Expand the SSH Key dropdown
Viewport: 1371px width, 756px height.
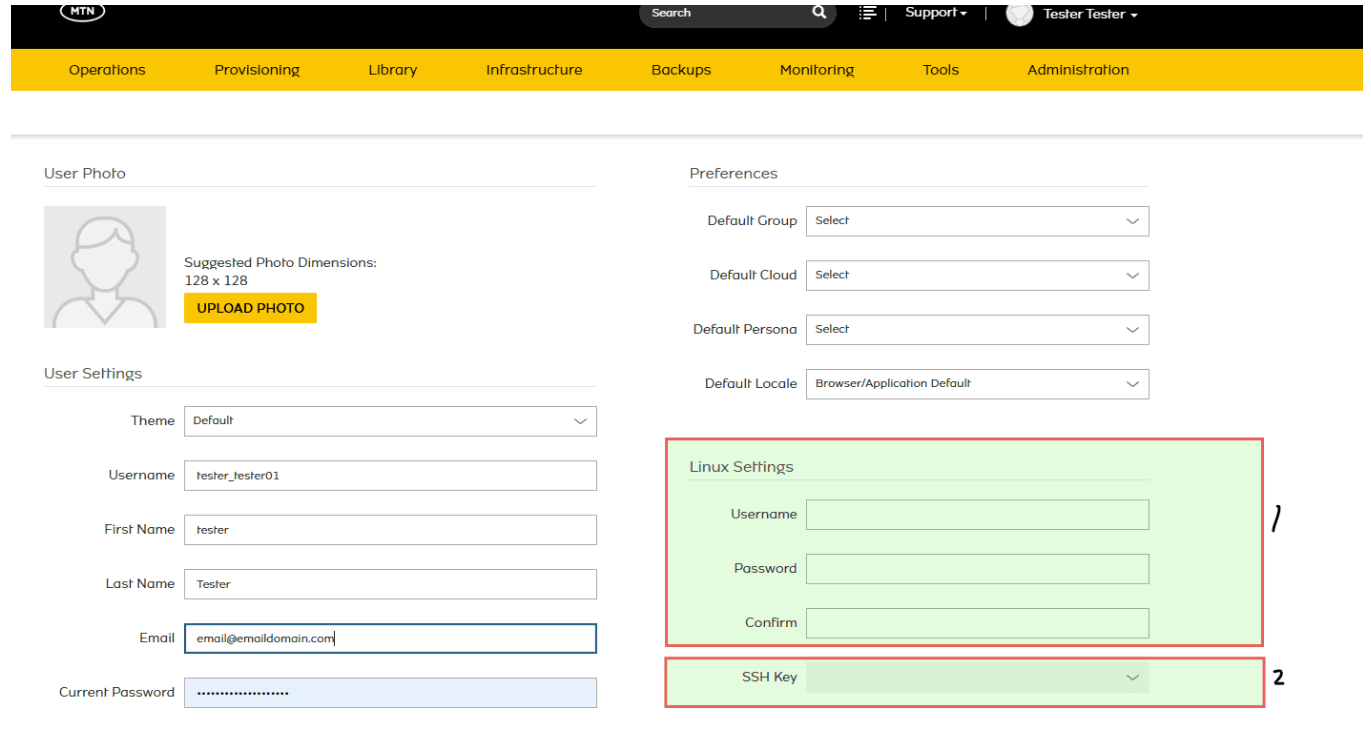[x=977, y=677]
